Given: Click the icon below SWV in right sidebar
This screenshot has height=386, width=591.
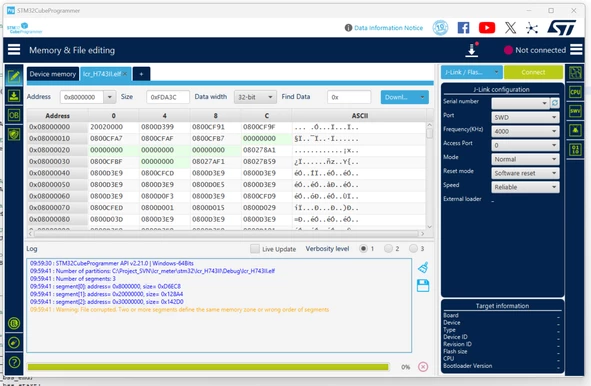Looking at the screenshot, I should [x=575, y=130].
